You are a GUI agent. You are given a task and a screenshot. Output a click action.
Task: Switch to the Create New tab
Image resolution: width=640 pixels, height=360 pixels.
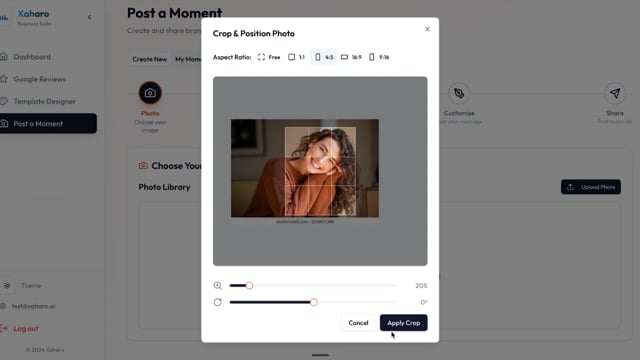[x=149, y=59]
